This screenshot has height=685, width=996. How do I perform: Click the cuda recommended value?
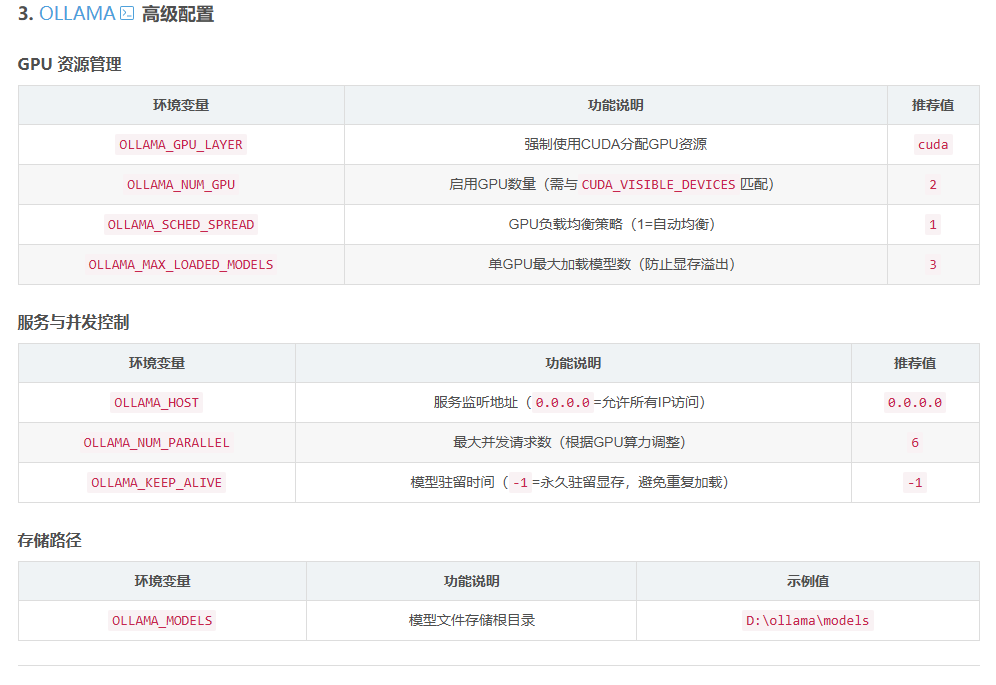coord(932,145)
